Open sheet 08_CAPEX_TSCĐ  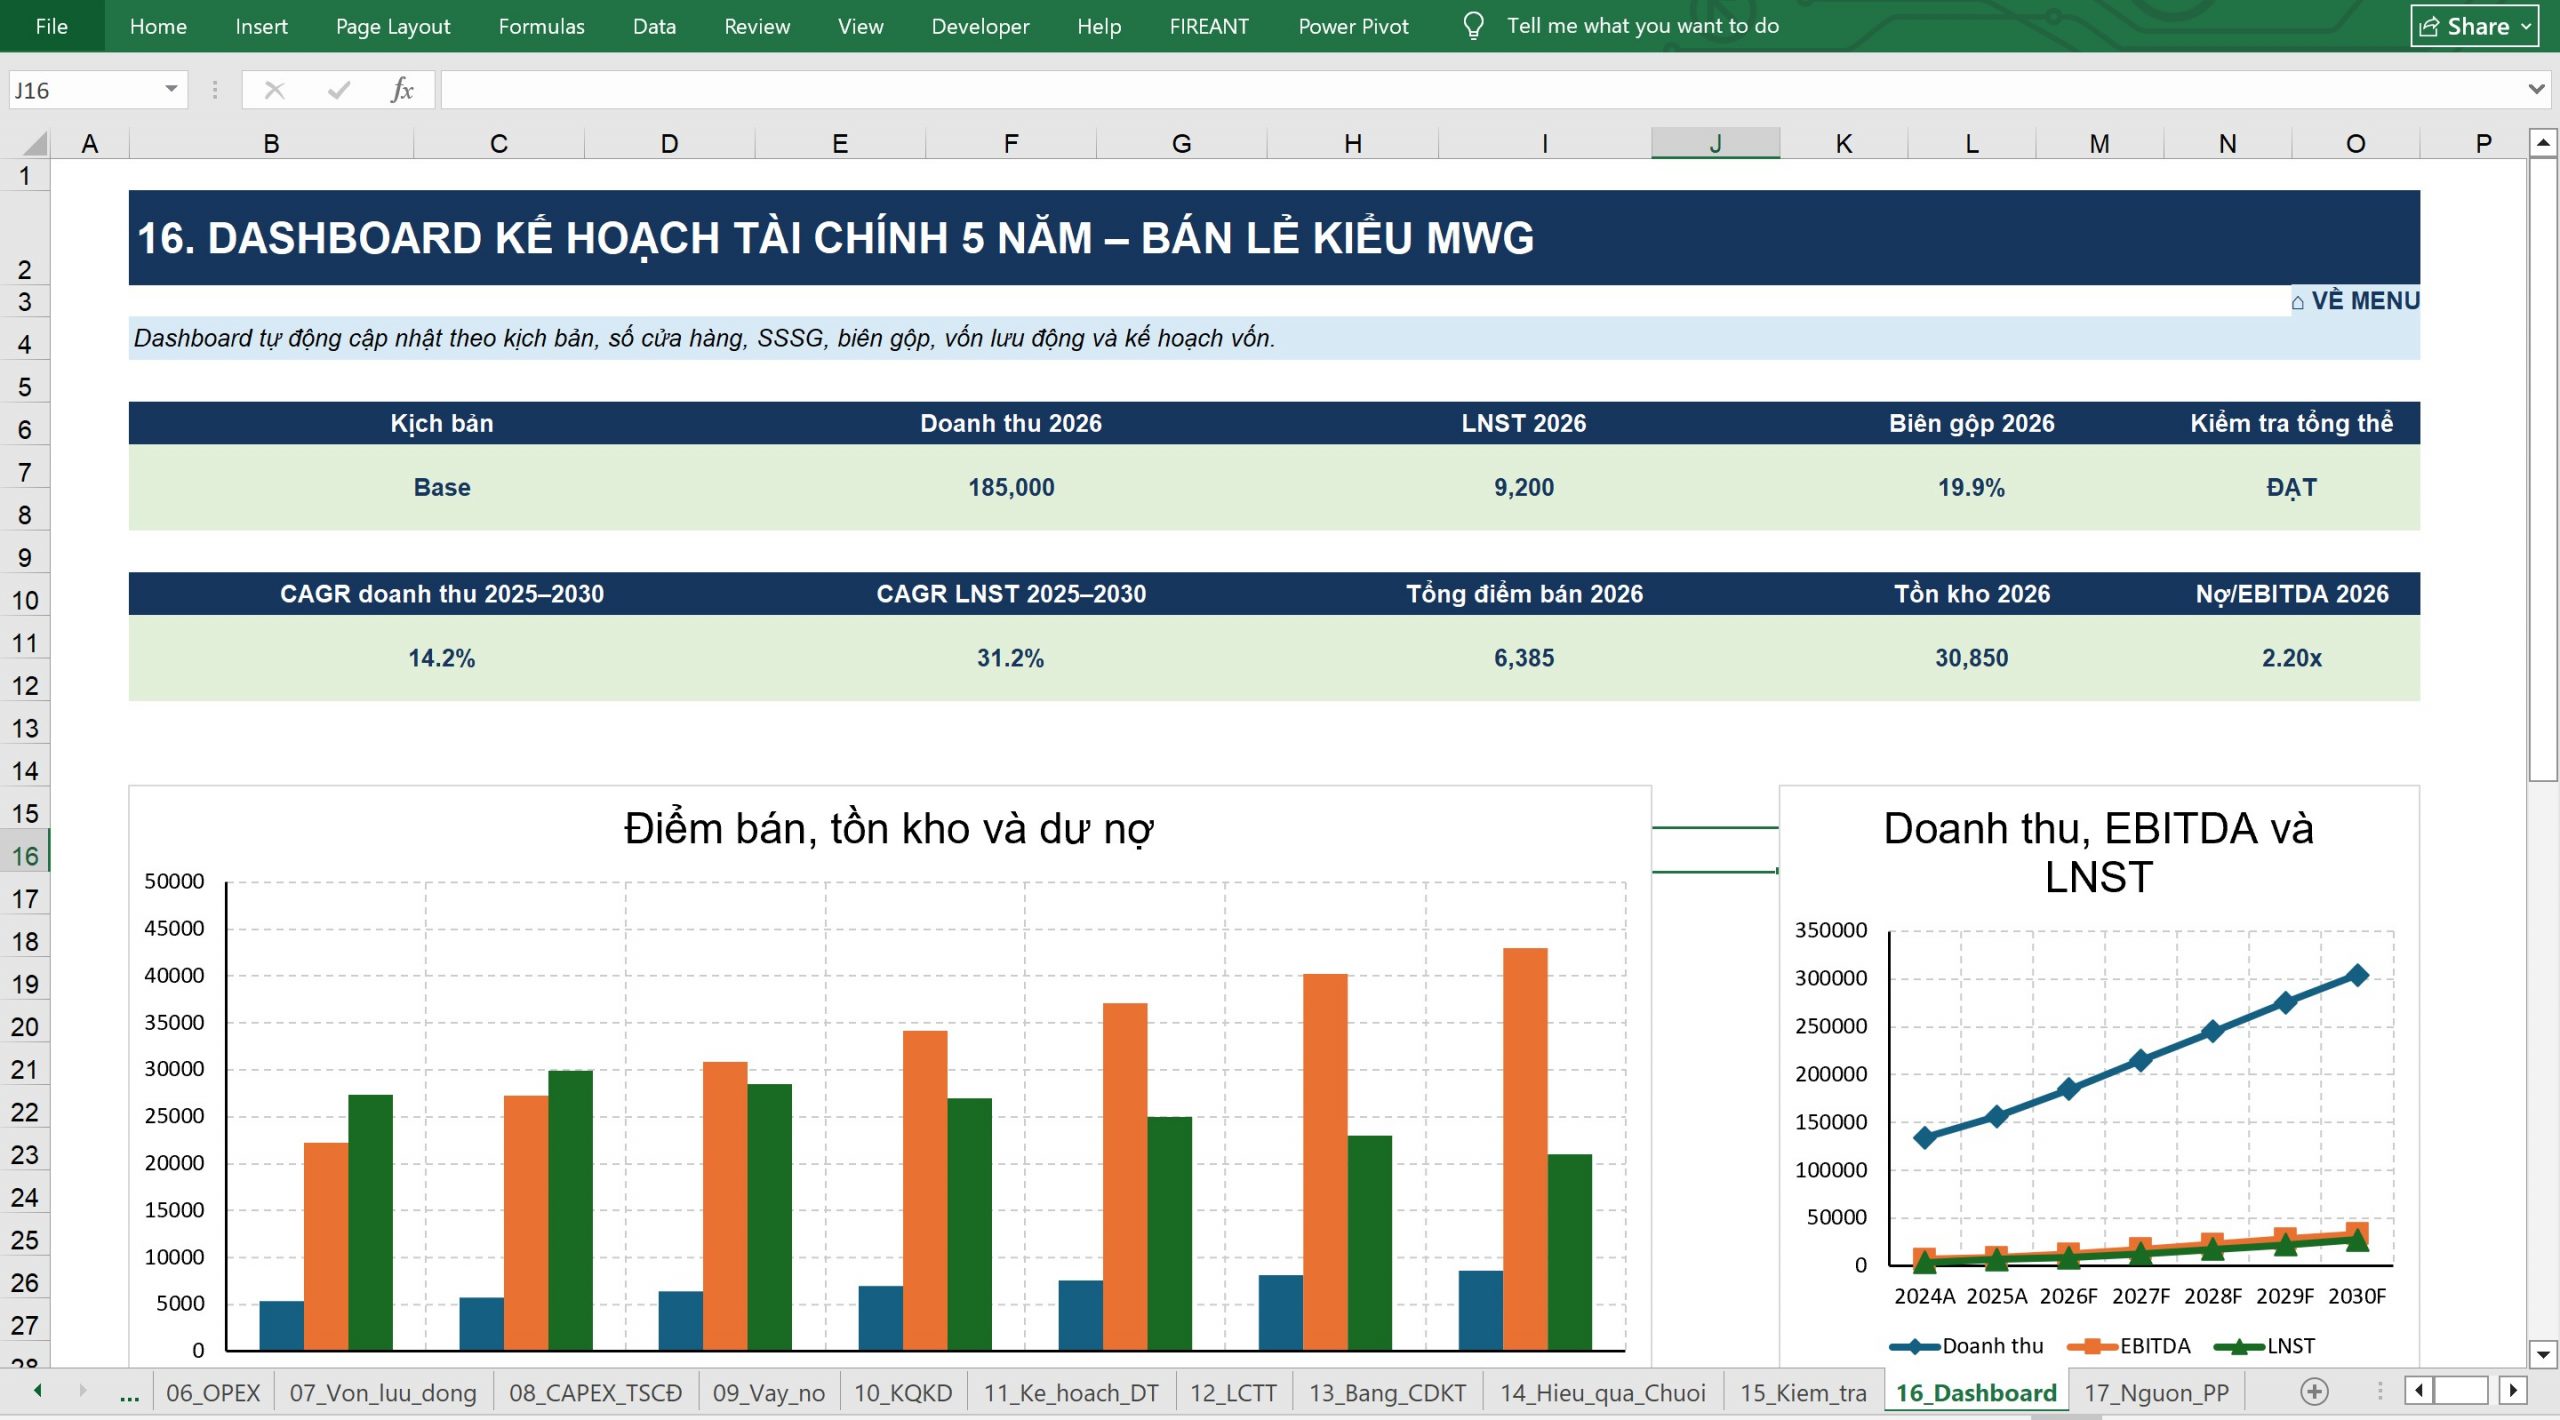pos(595,1392)
